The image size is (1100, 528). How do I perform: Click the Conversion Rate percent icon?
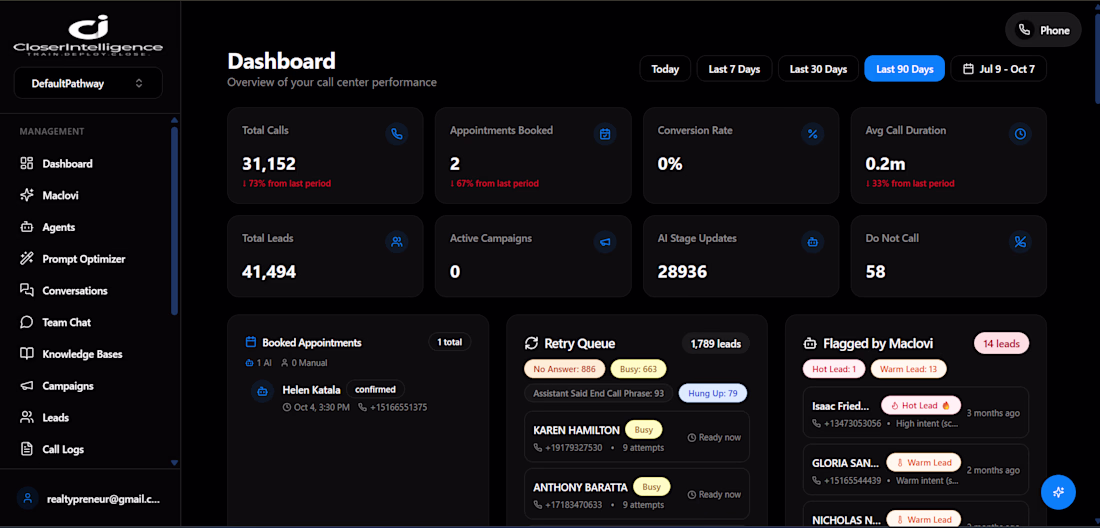[x=812, y=134]
